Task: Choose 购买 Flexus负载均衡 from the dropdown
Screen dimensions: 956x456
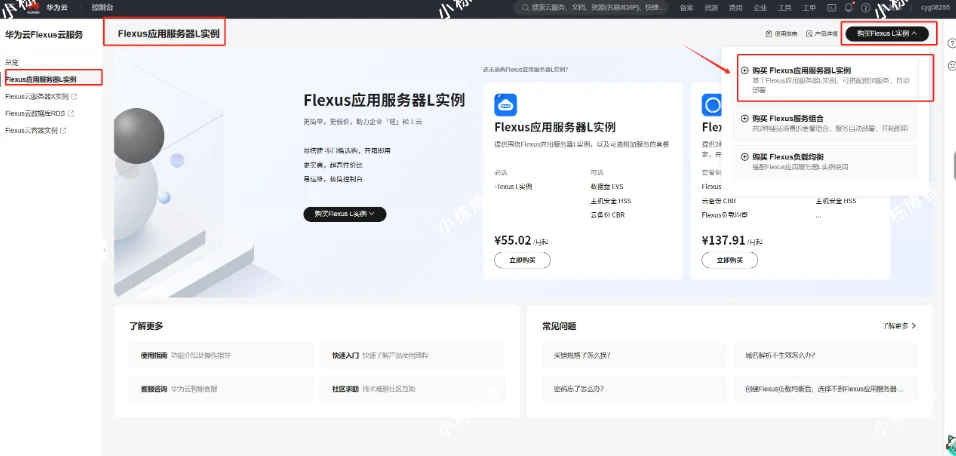Action: 827,161
